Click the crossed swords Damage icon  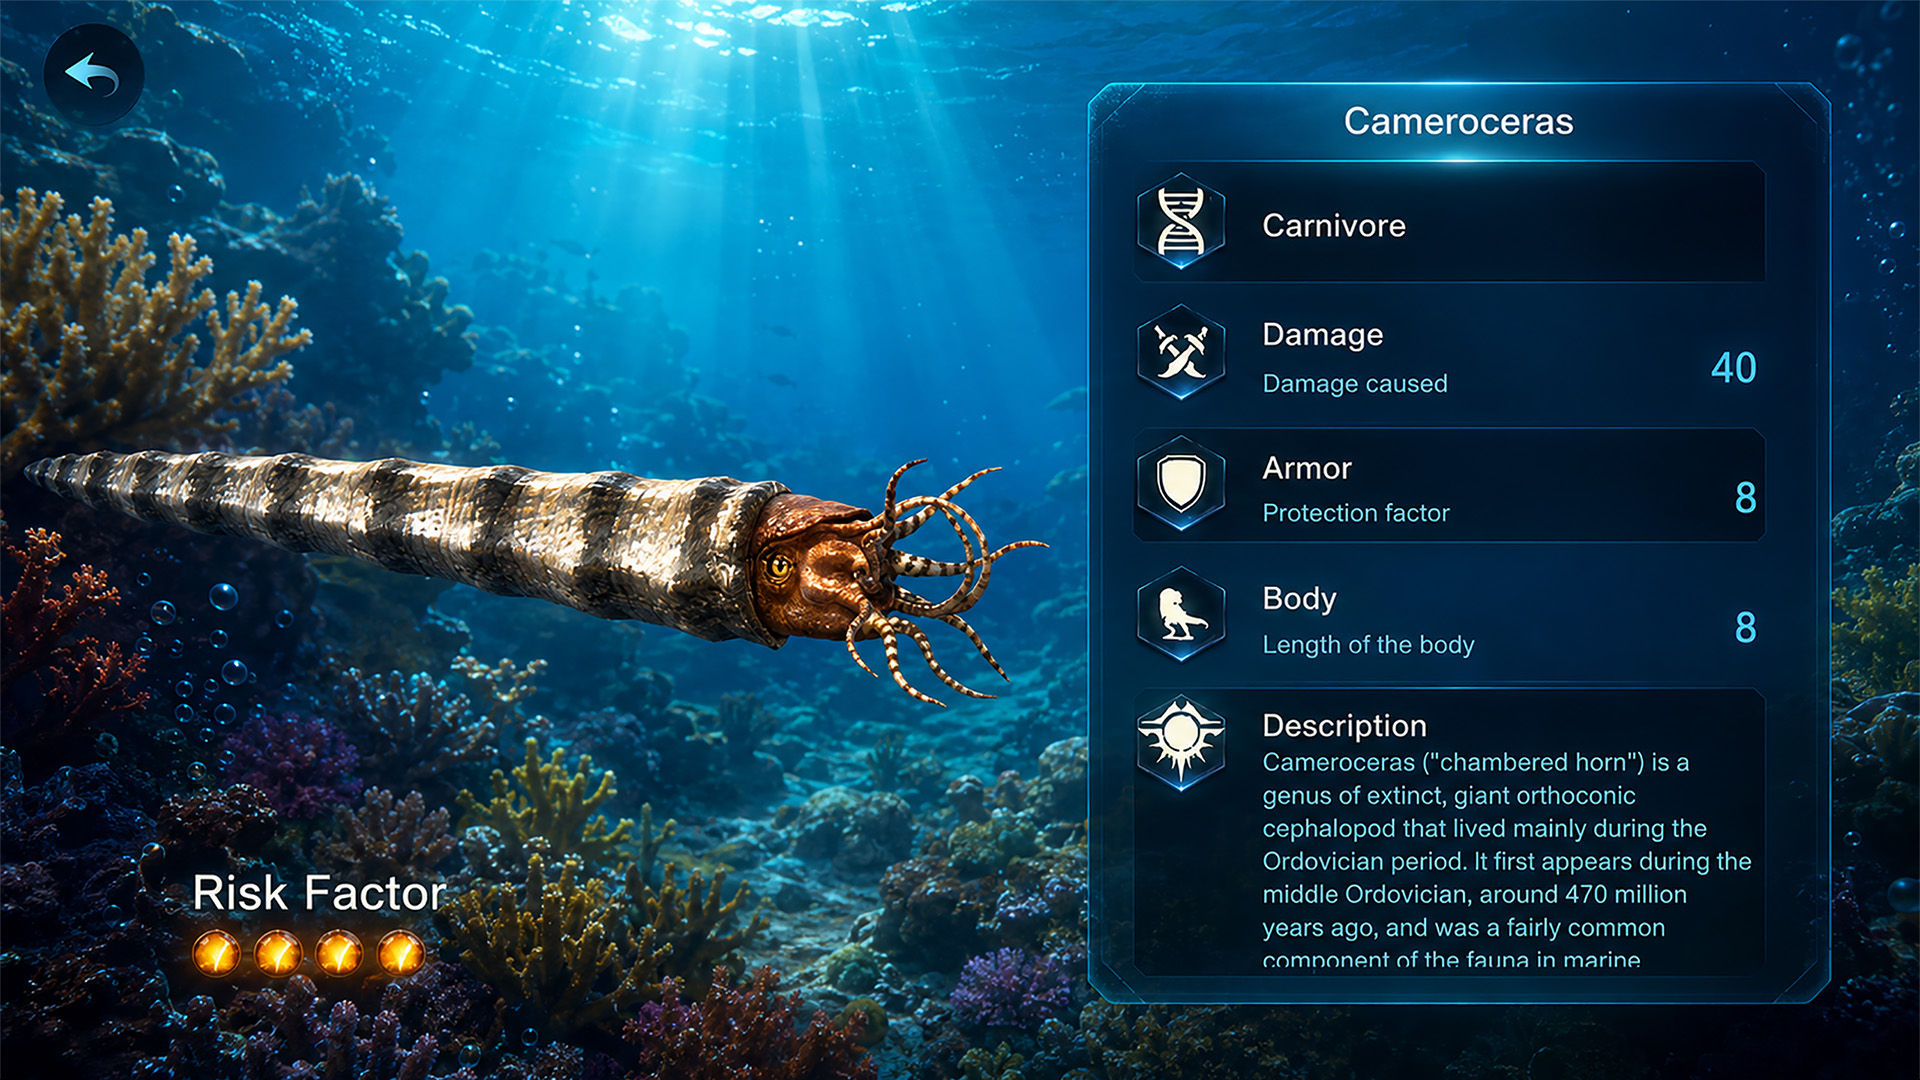(1181, 352)
